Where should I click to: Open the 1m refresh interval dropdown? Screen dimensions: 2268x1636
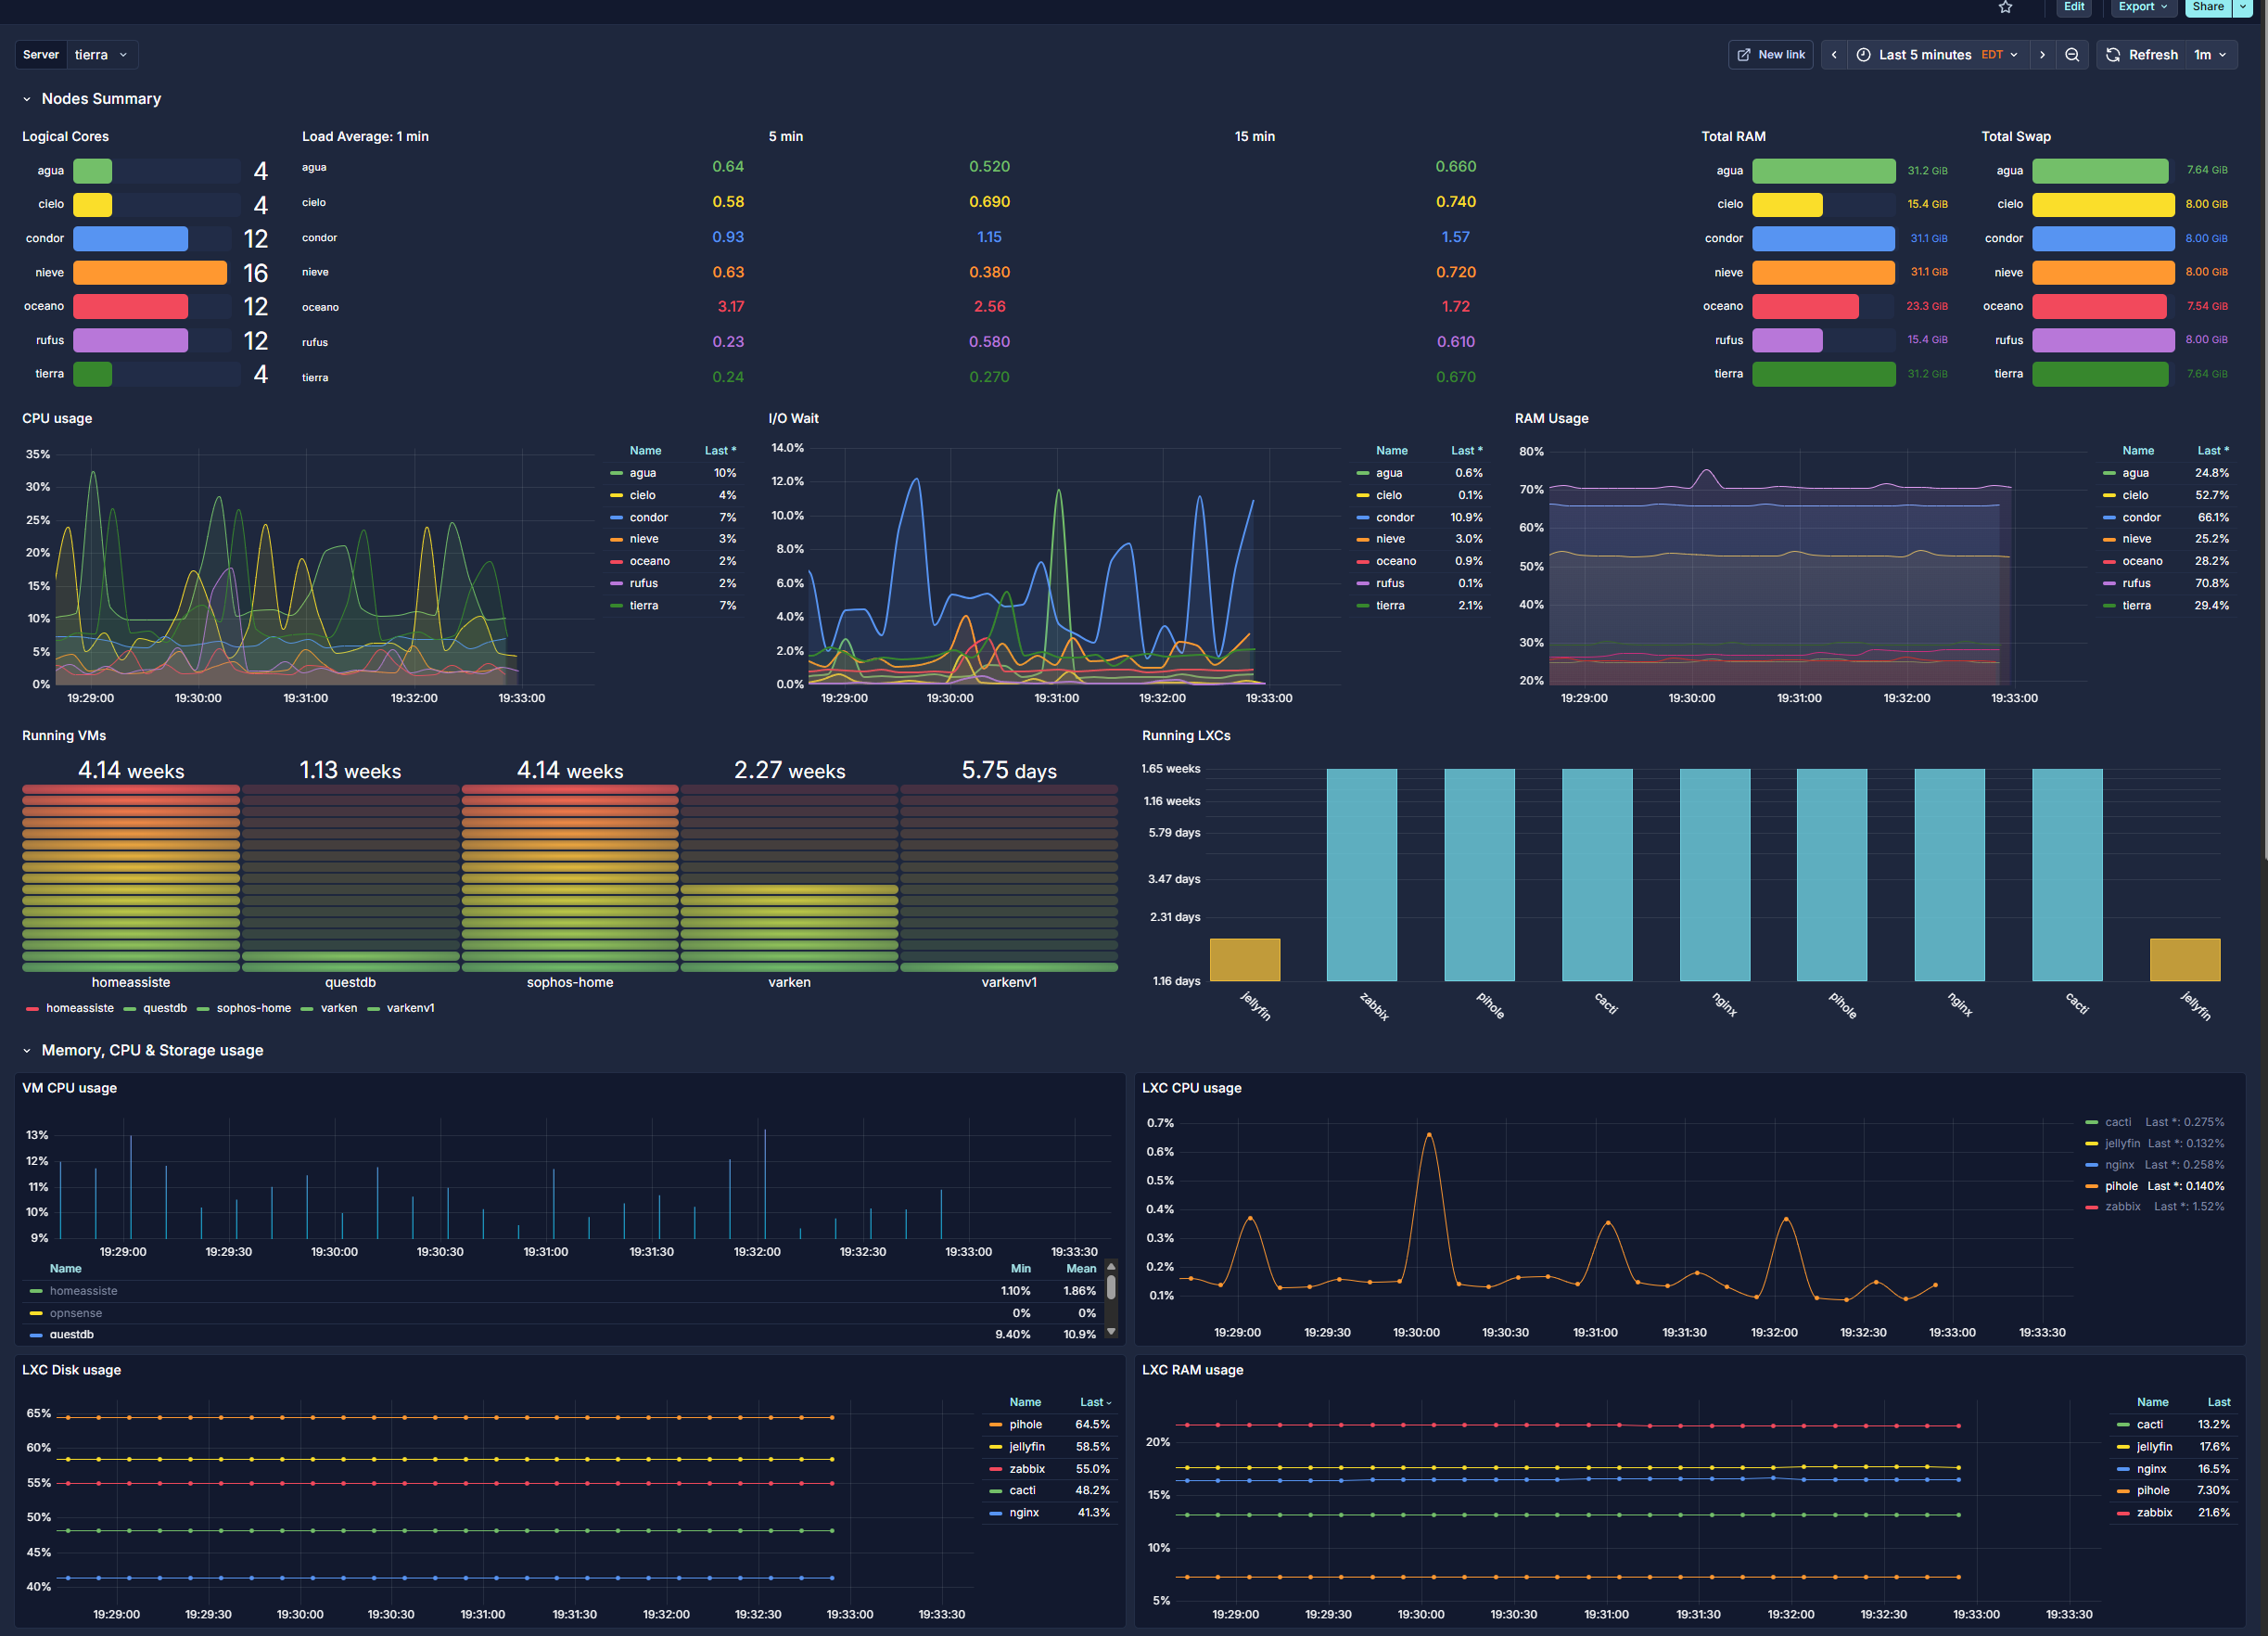click(x=2209, y=55)
